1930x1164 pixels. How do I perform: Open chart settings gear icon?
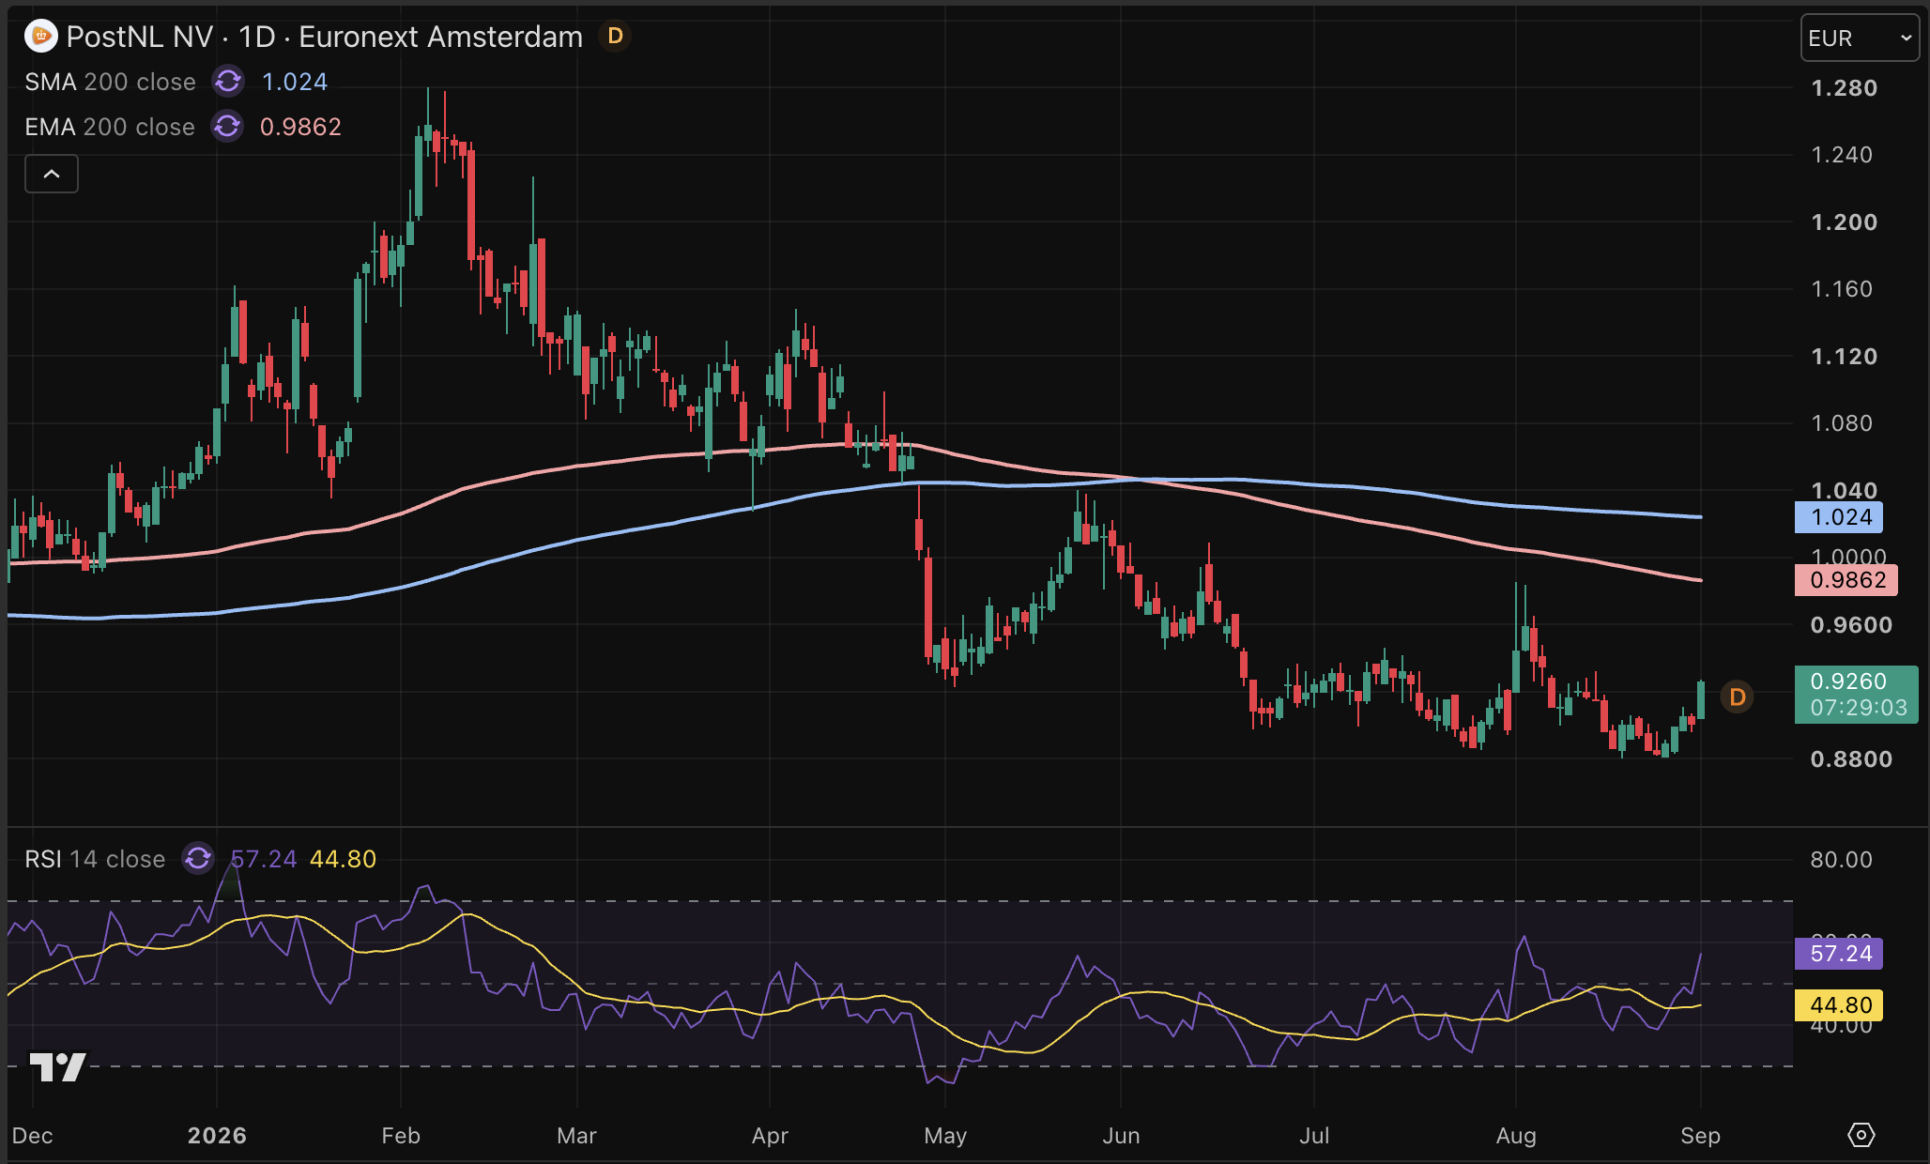click(x=1861, y=1135)
